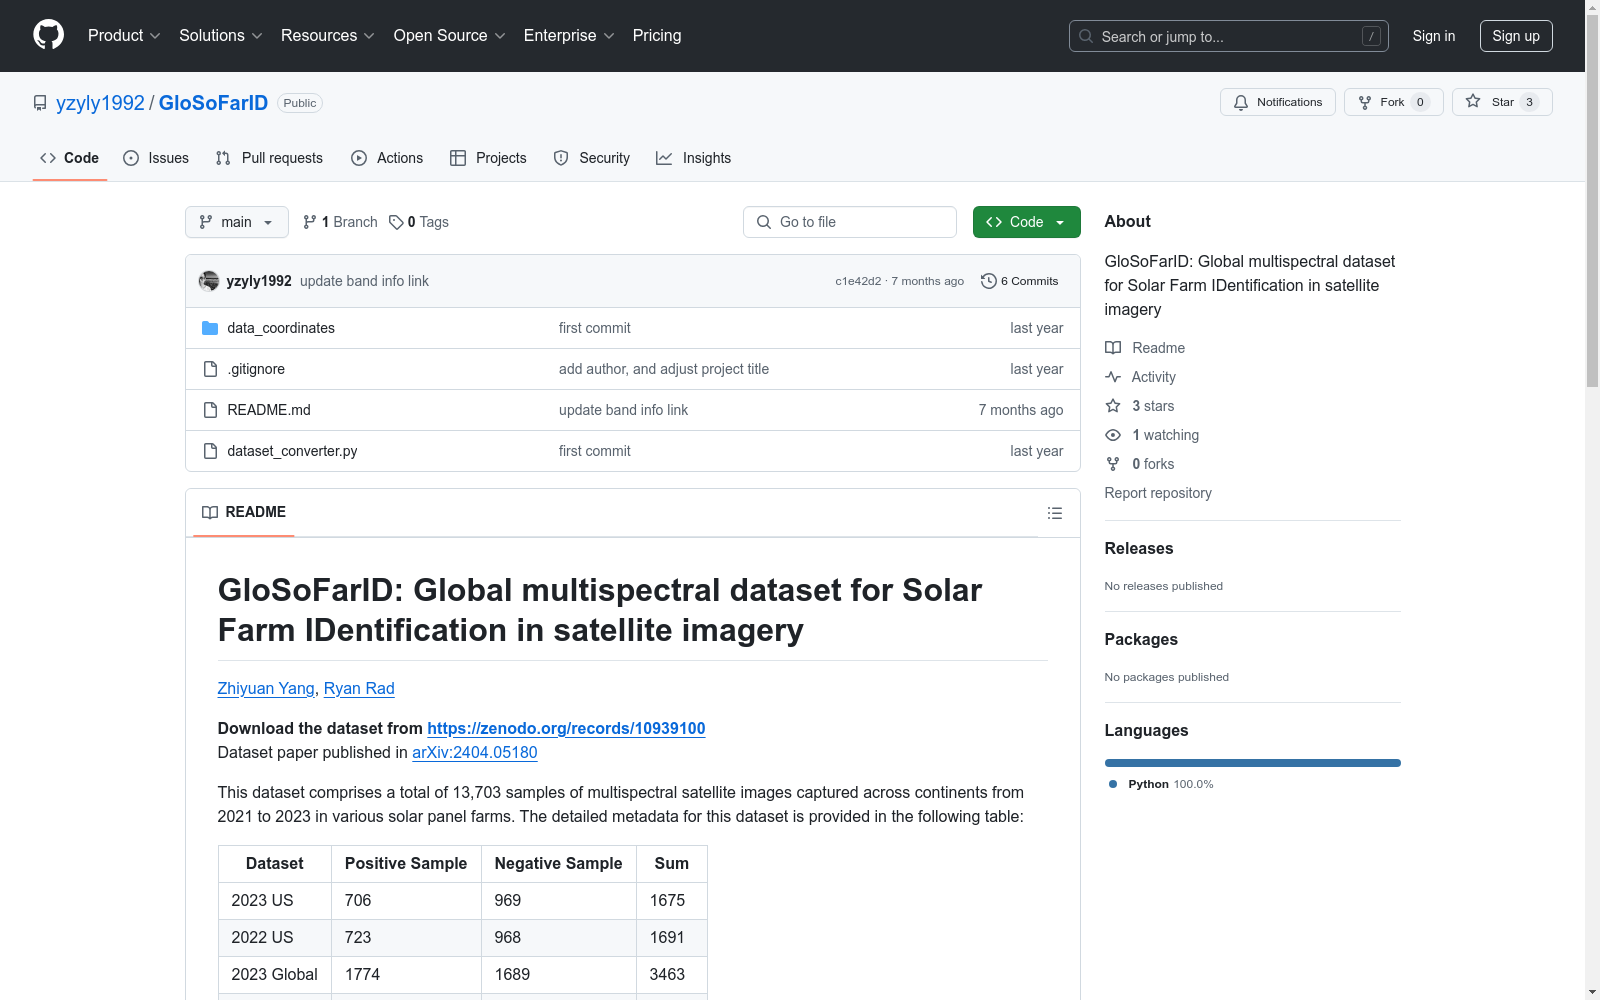The width and height of the screenshot is (1600, 1000).
Task: Open the arXiv:2404.05180 paper link
Action: (475, 752)
